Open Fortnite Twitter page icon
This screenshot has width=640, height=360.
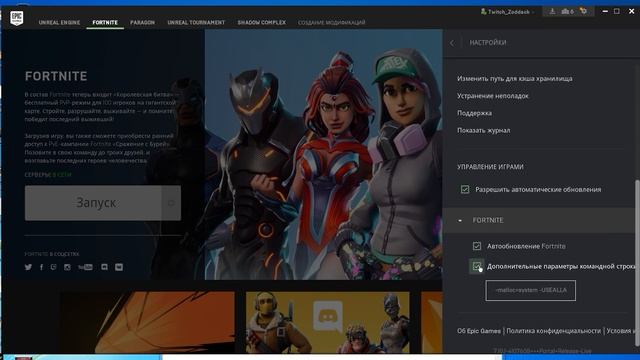28,267
